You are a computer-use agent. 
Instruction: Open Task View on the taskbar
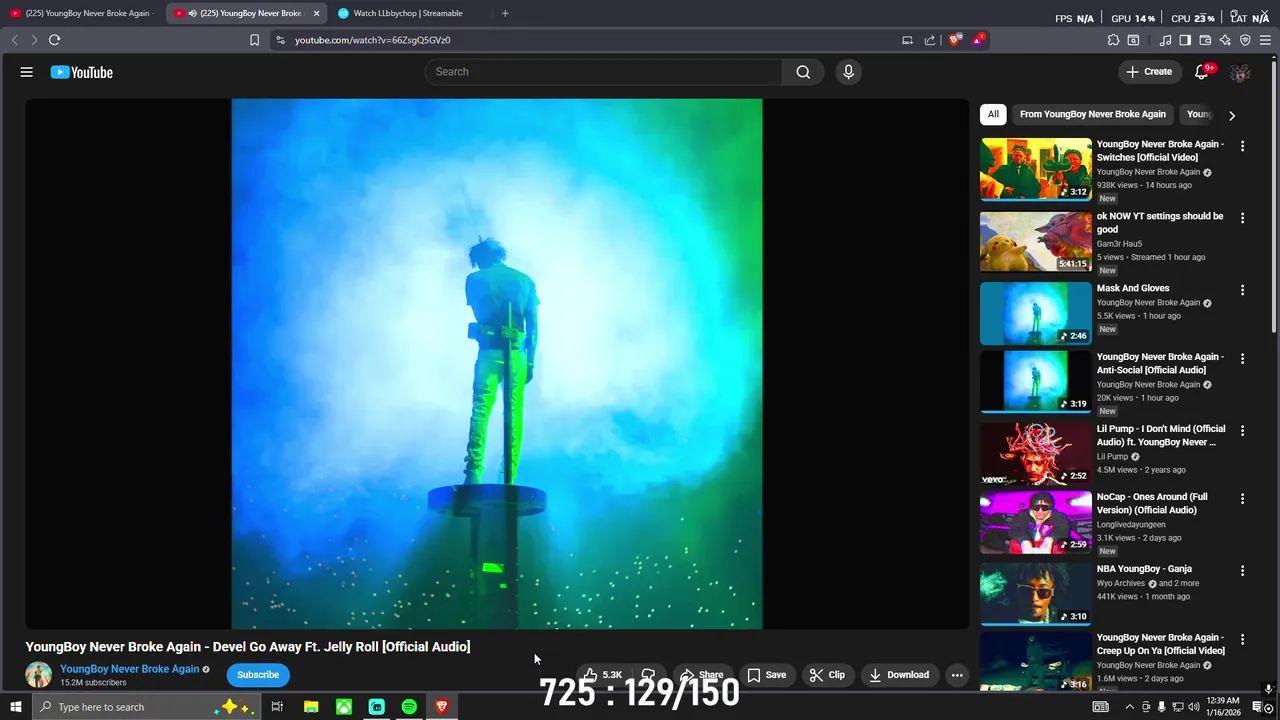(277, 707)
